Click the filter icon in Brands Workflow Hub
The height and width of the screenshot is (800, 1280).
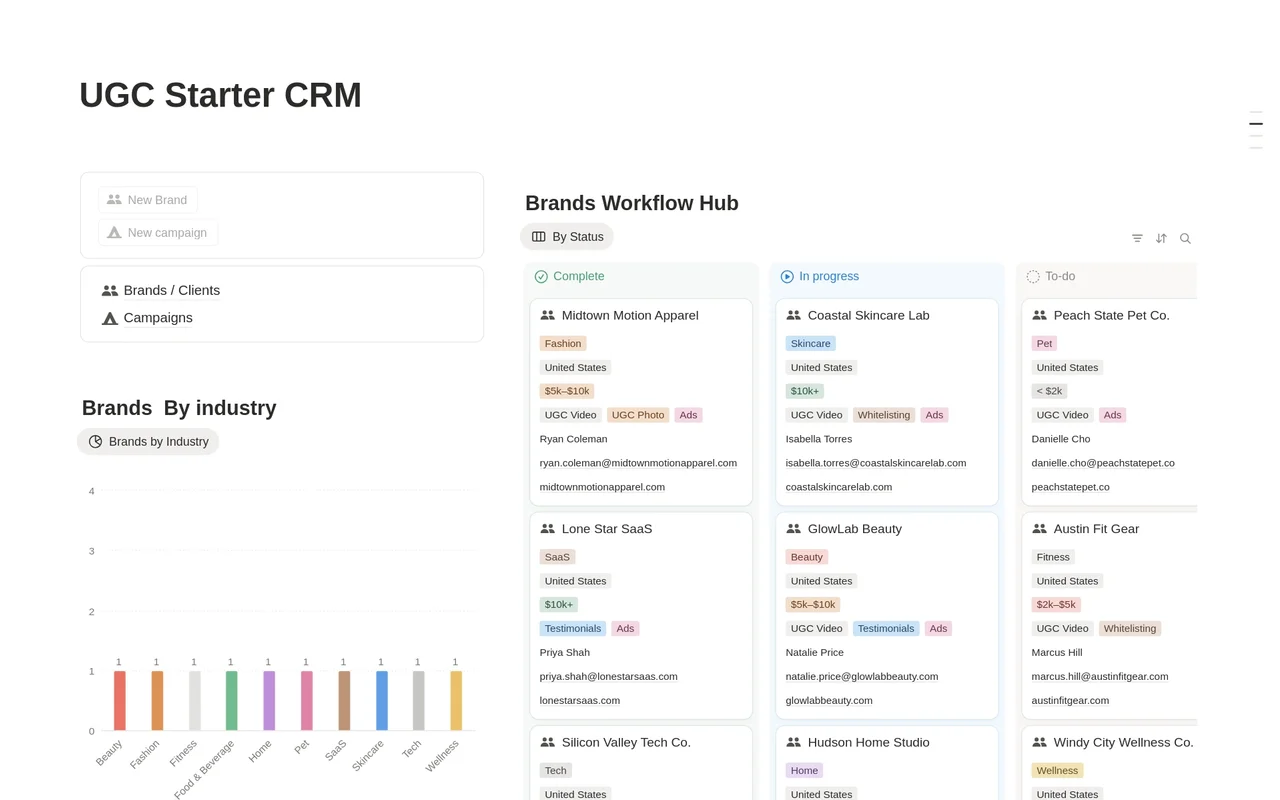(x=1137, y=238)
